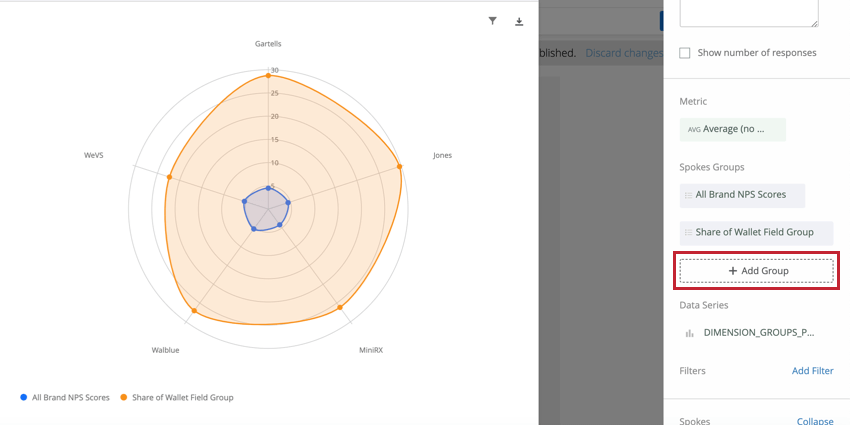Screen dimensions: 850x425
Task: Click inside the text area at panel top
Action: [x=748, y=12]
